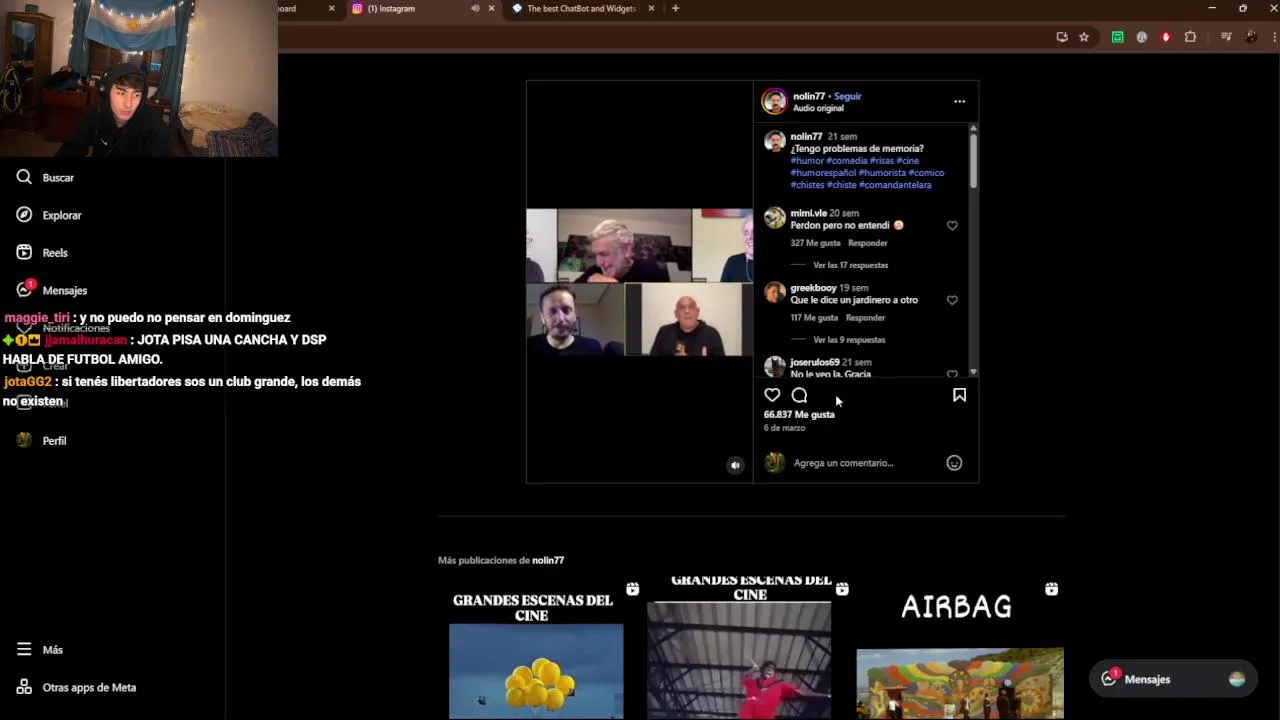This screenshot has width=1280, height=720.
Task: Like mimi.vle's comment
Action: pos(952,226)
